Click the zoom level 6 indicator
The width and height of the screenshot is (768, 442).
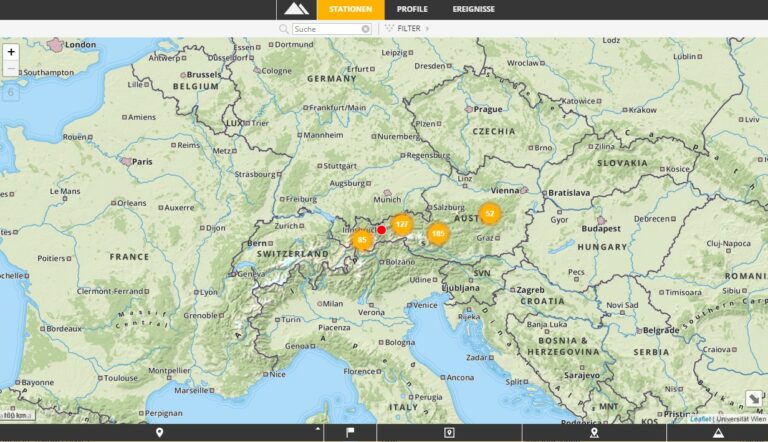pos(11,93)
